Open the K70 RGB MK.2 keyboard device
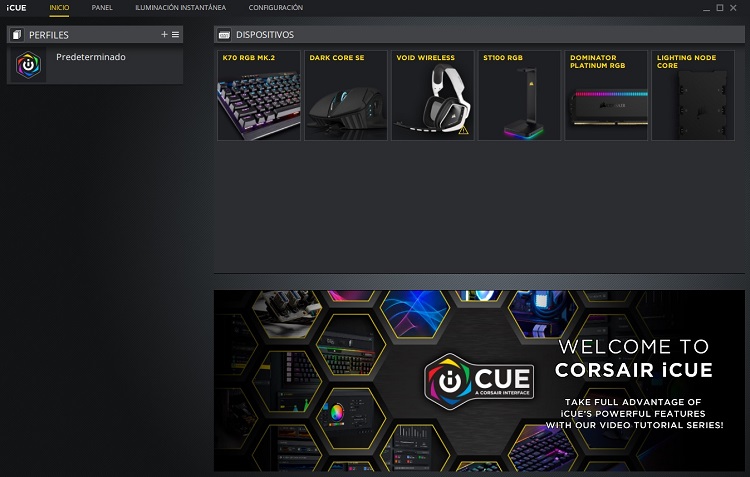The height and width of the screenshot is (477, 750). pos(258,95)
